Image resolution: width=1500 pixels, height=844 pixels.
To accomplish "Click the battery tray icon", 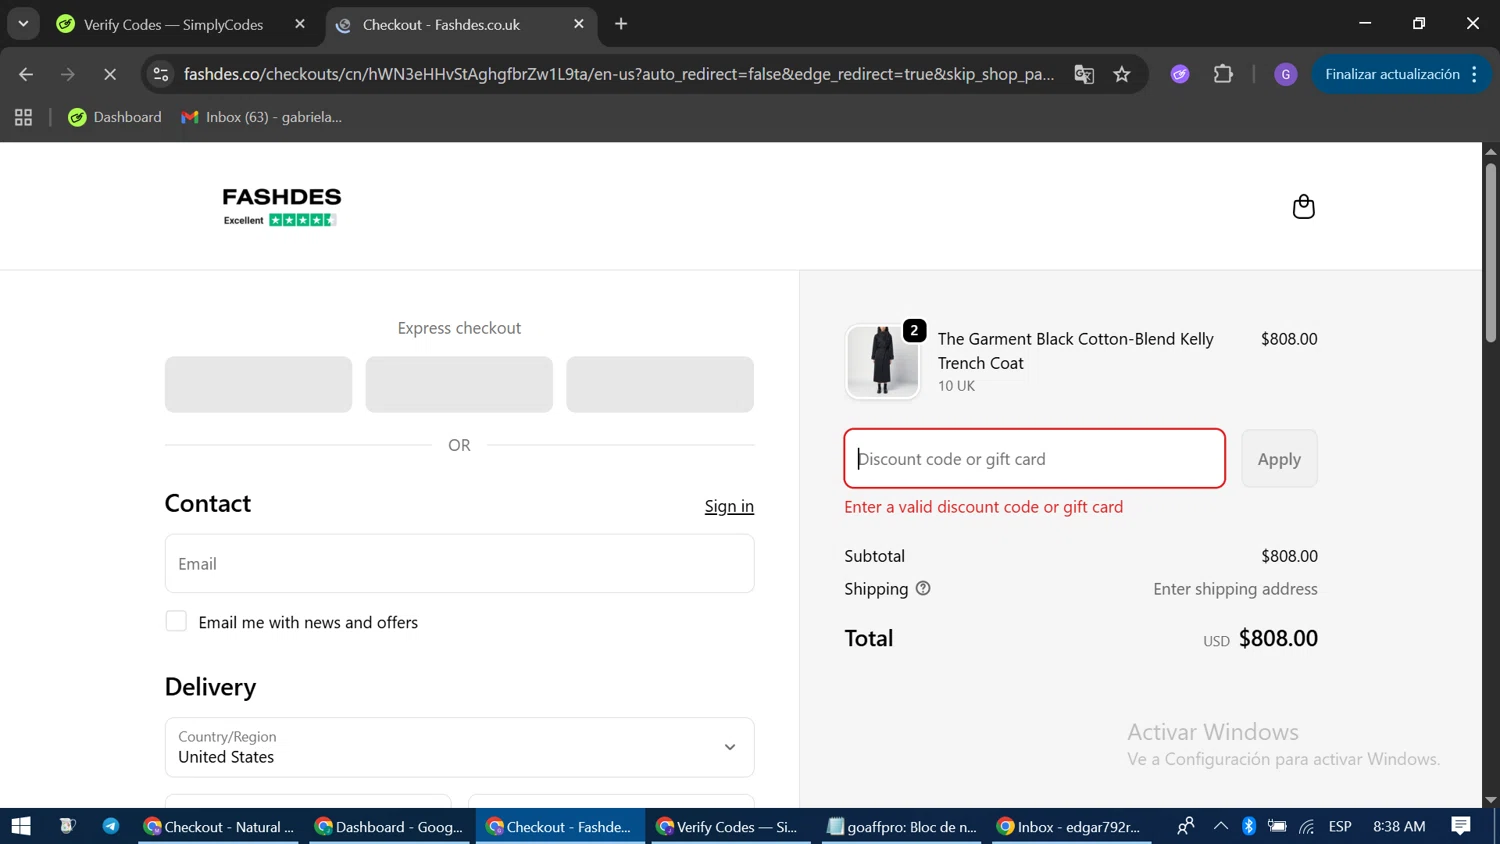I will [1277, 826].
